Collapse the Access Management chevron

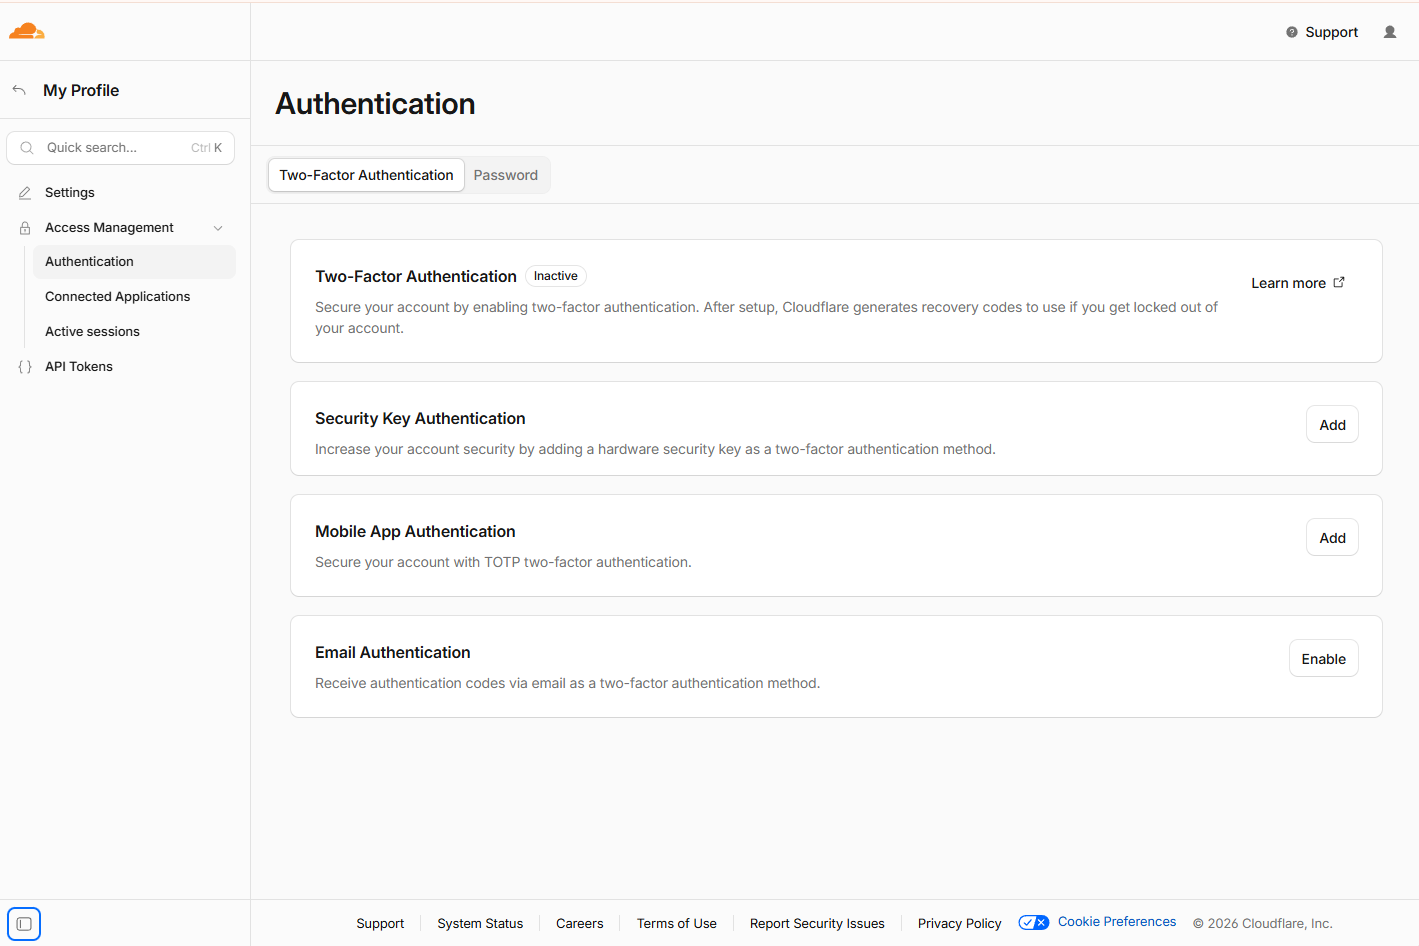(218, 228)
